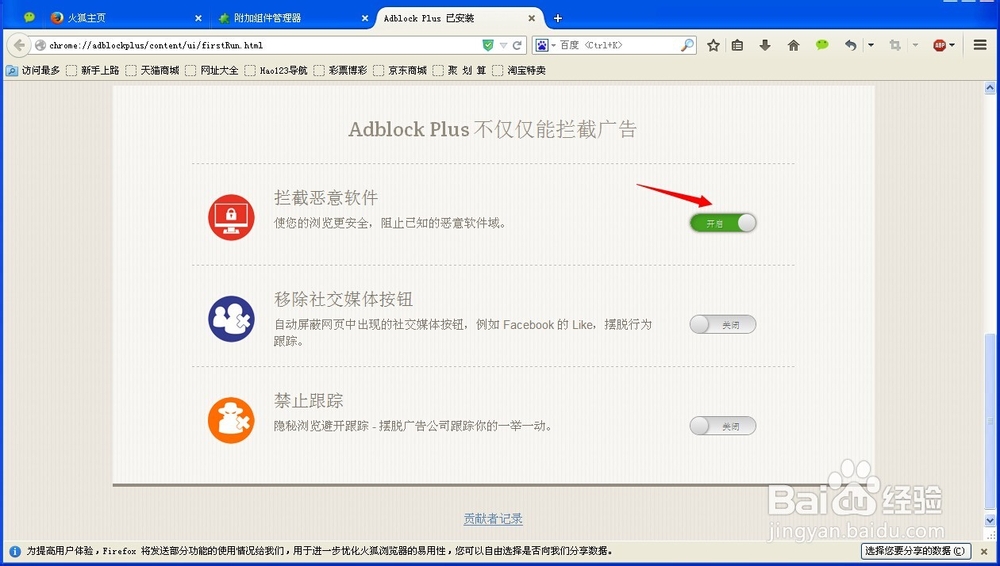1000x566 pixels.
Task: Open the downloads arrow icon
Action: click(x=765, y=45)
